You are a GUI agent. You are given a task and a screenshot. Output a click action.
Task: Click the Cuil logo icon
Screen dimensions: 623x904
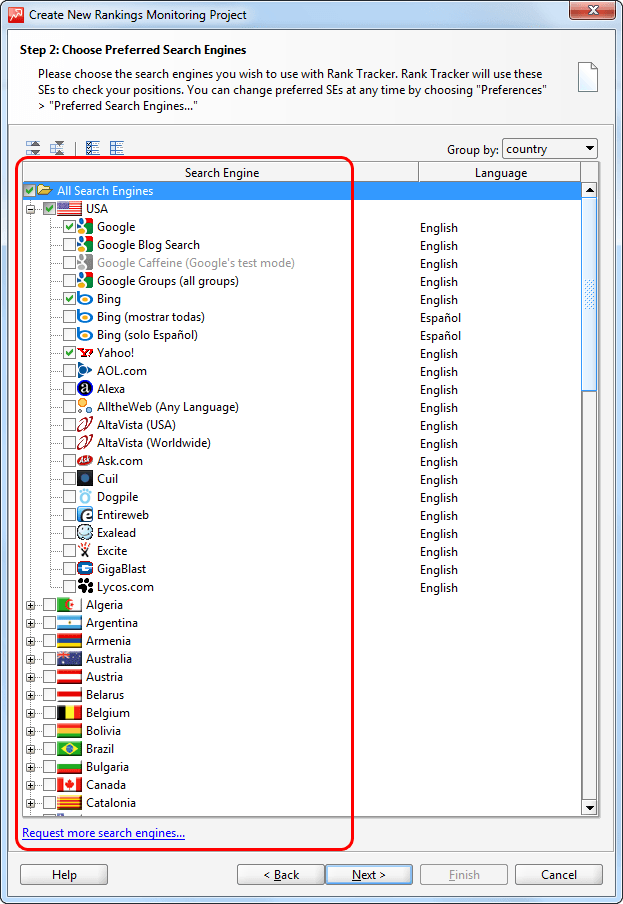85,479
